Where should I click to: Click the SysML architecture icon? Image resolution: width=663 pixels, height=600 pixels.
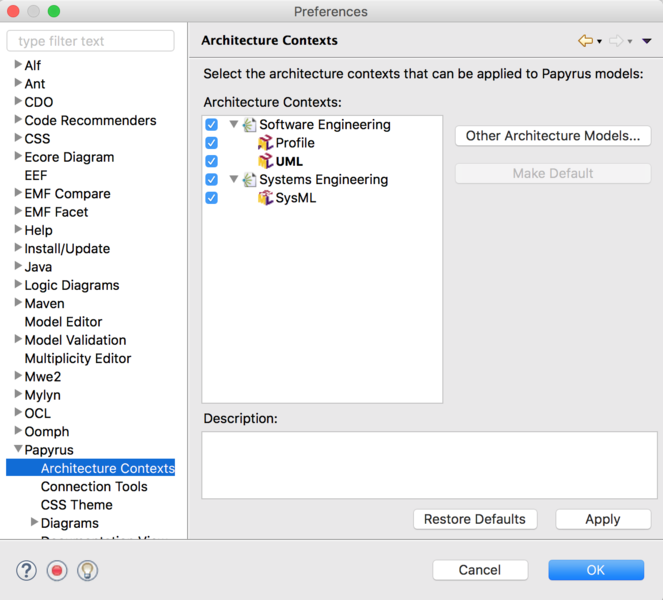265,198
